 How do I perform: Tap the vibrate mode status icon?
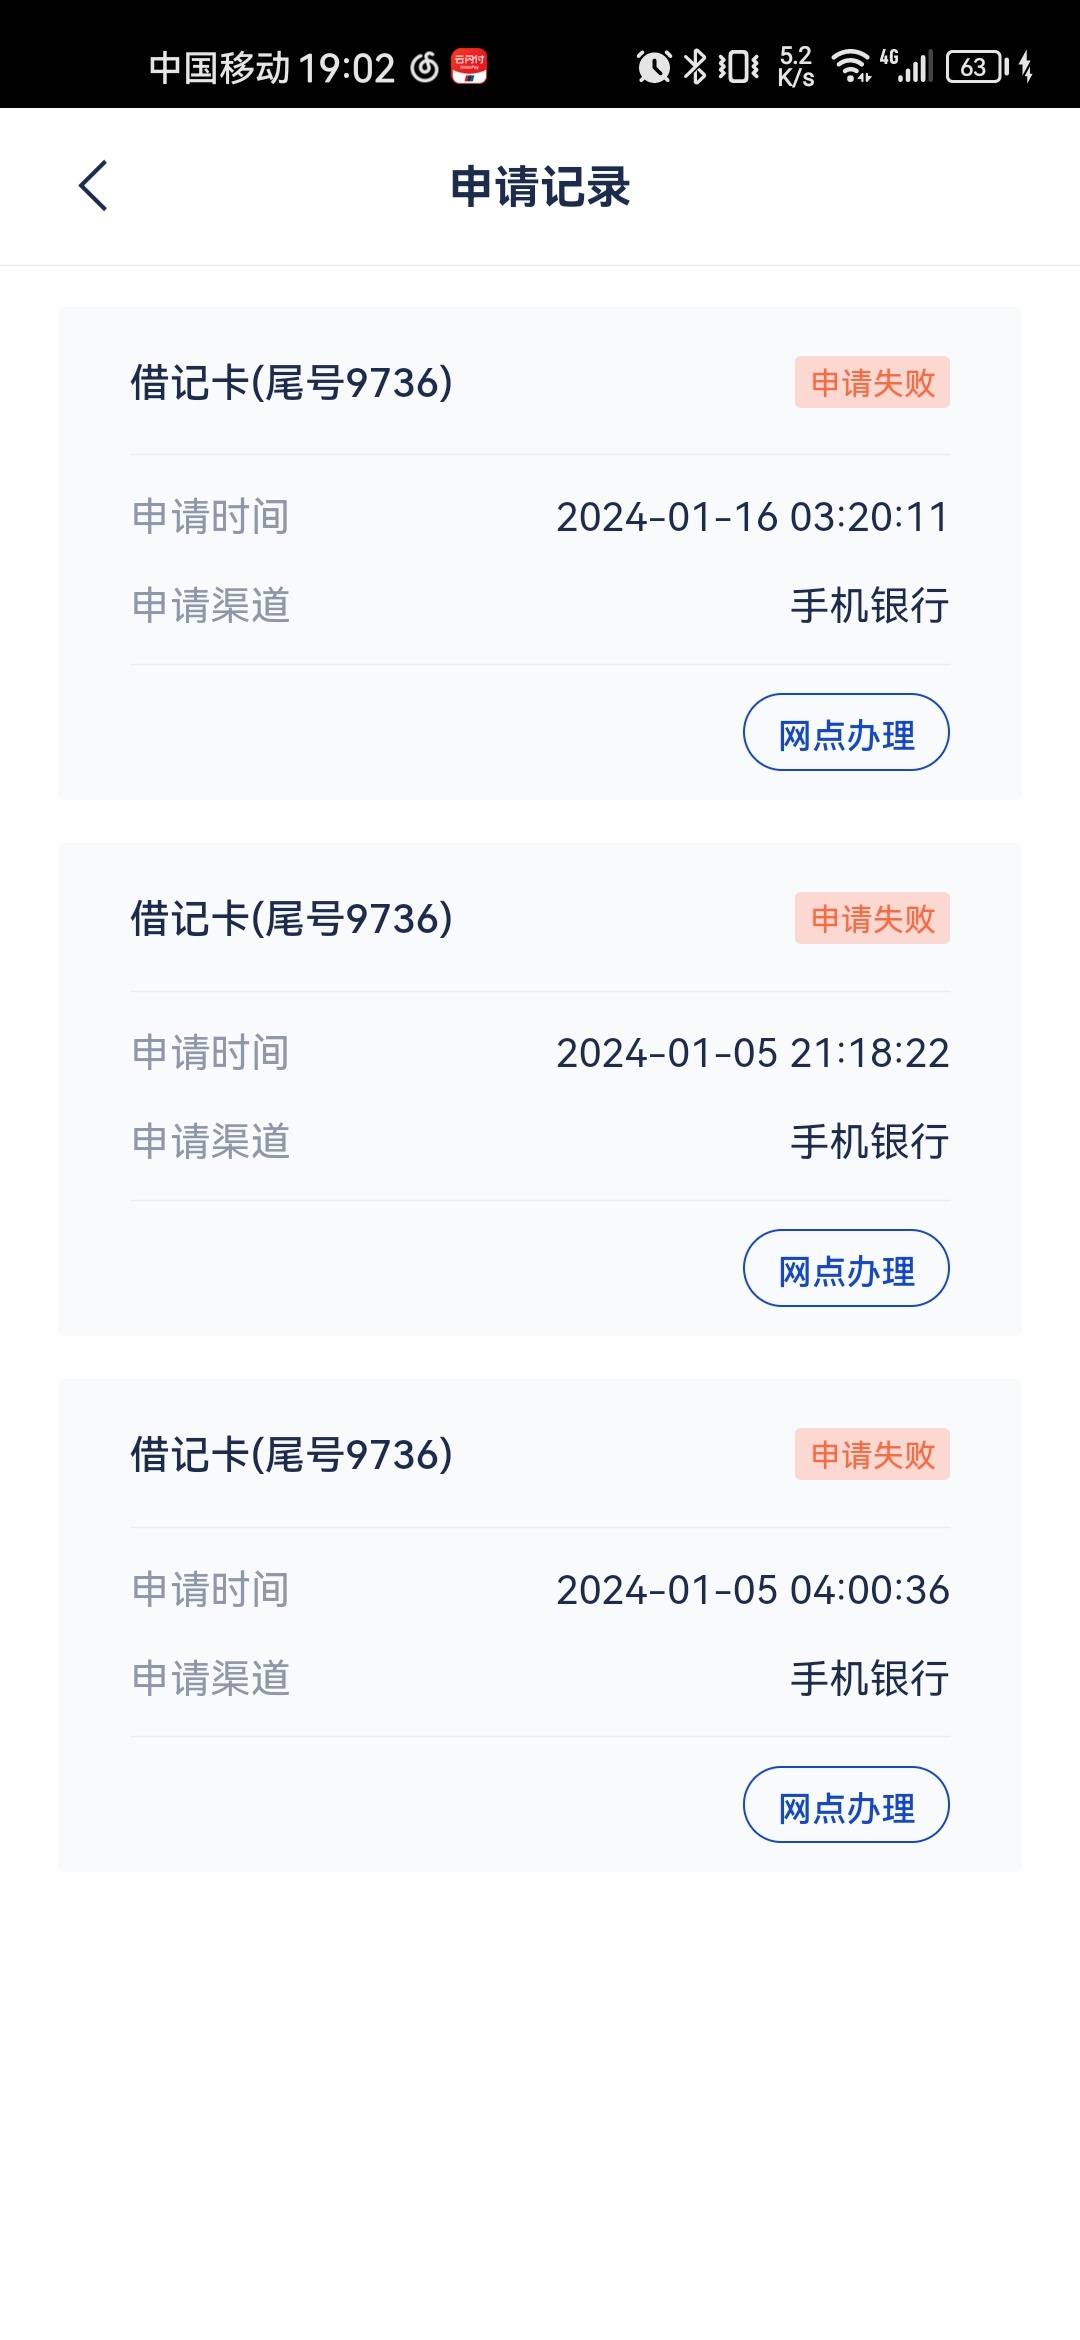[x=739, y=67]
